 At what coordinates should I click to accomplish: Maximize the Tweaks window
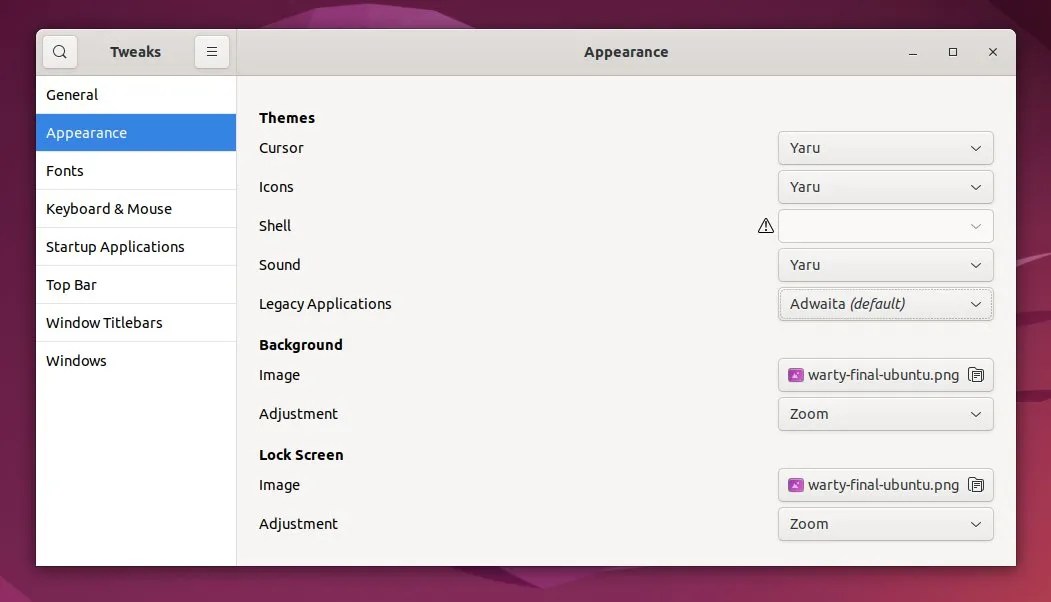(x=952, y=52)
